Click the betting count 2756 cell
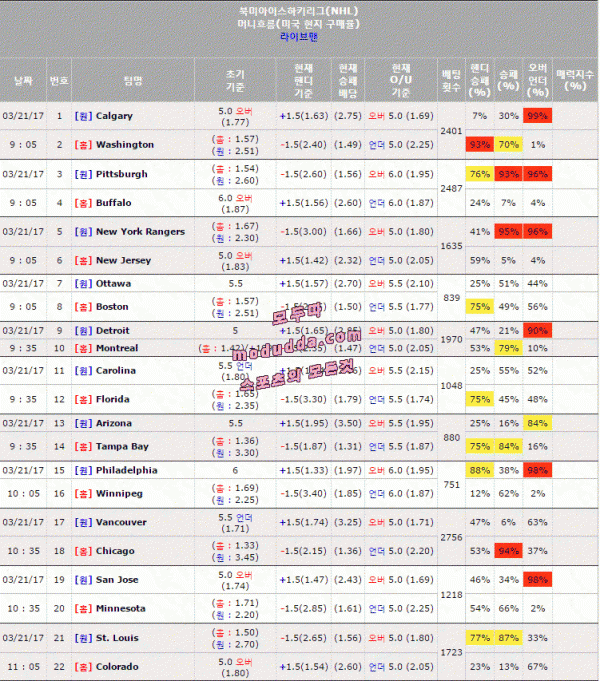The image size is (600, 681). coord(451,537)
